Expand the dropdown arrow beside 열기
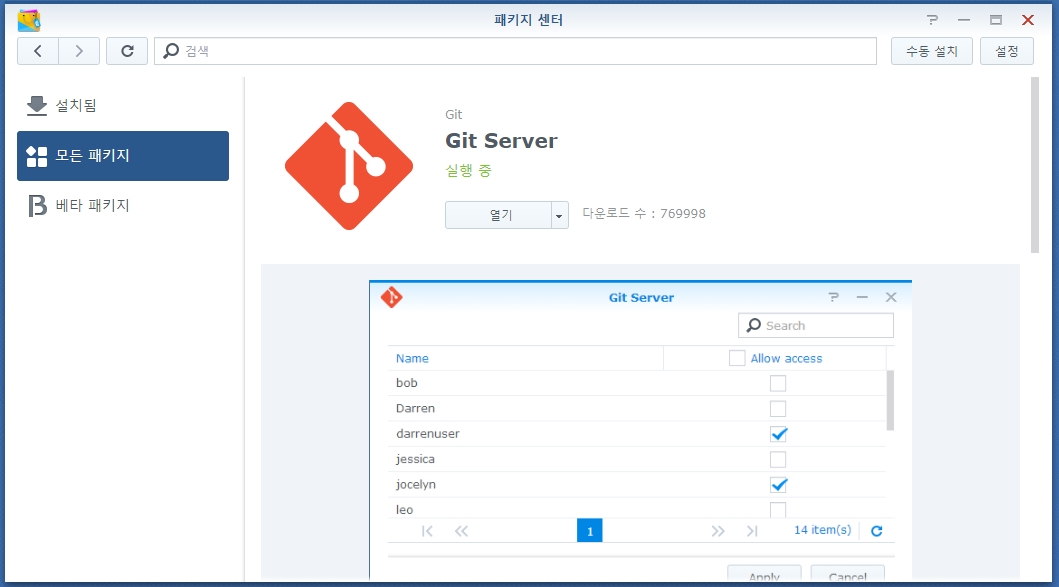The width and height of the screenshot is (1059, 587). 559,215
